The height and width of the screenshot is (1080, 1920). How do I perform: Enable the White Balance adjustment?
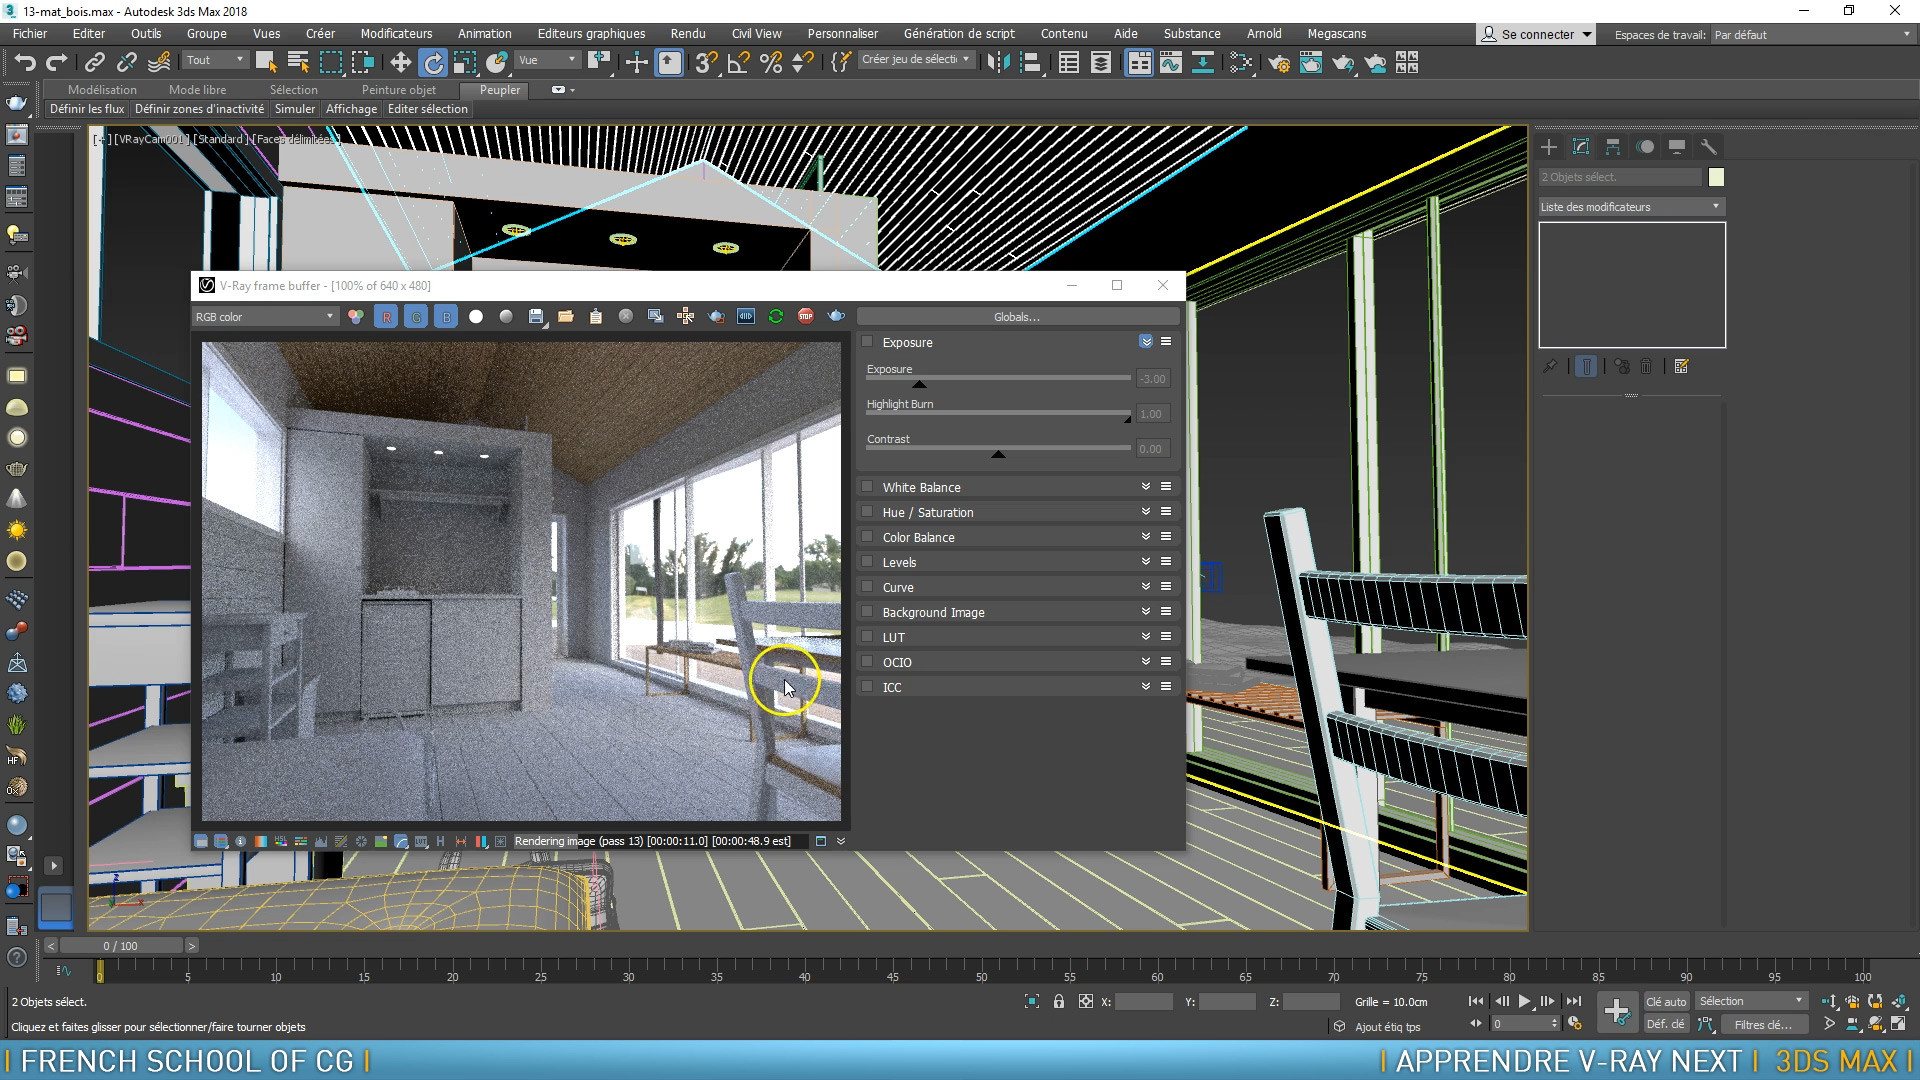pos(866,487)
